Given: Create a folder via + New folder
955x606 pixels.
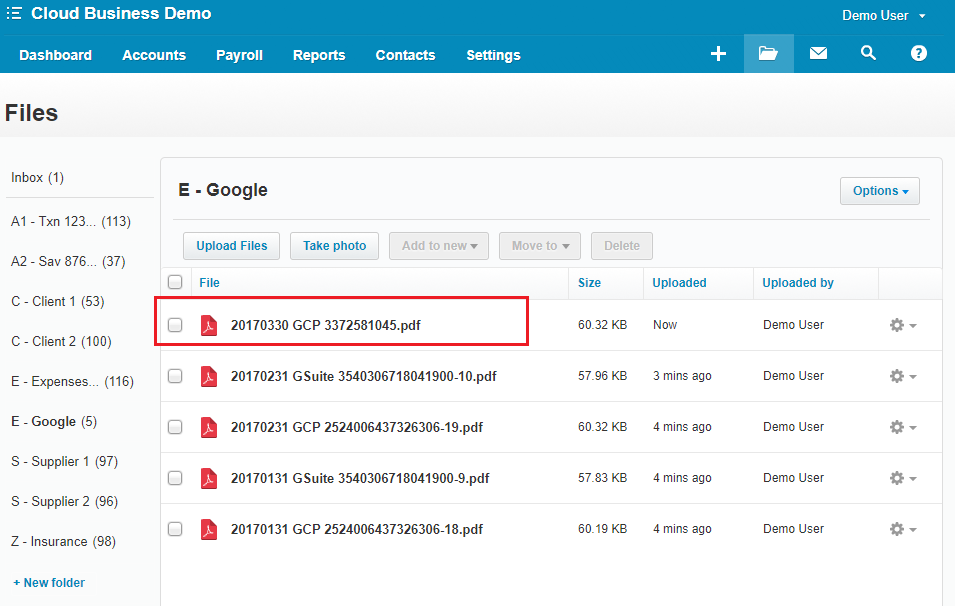Looking at the screenshot, I should [49, 583].
